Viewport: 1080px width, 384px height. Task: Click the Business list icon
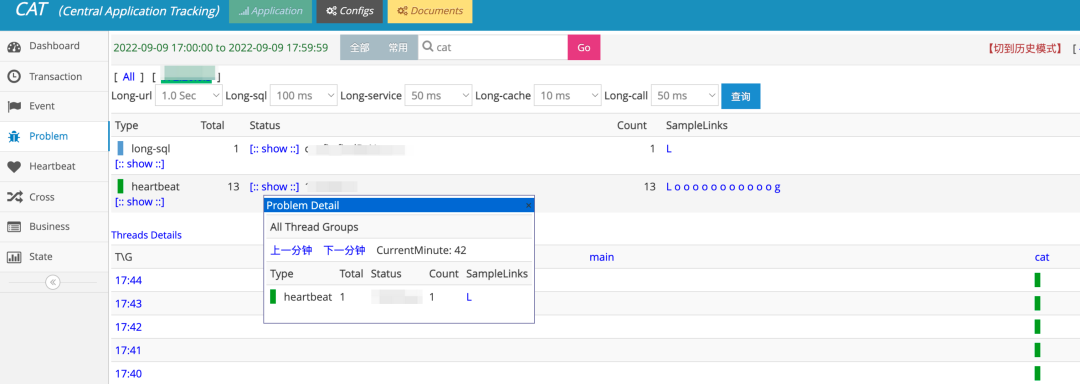point(14,227)
